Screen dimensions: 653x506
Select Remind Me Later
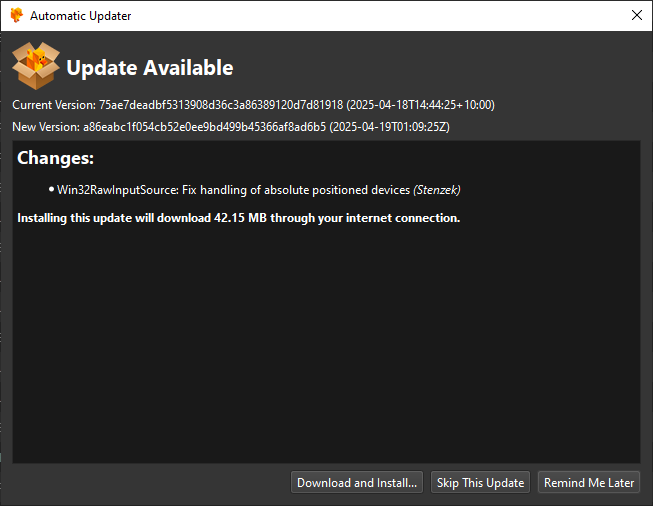point(589,482)
